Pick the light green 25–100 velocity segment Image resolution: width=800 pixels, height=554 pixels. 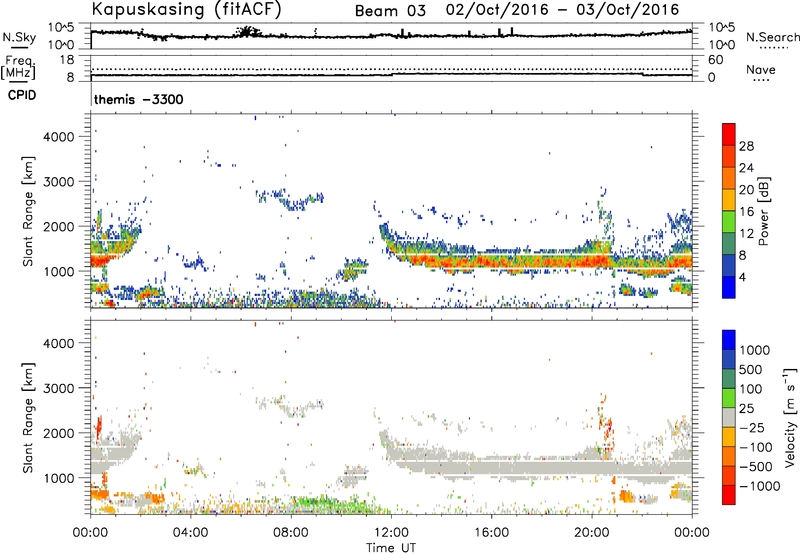[x=729, y=399]
